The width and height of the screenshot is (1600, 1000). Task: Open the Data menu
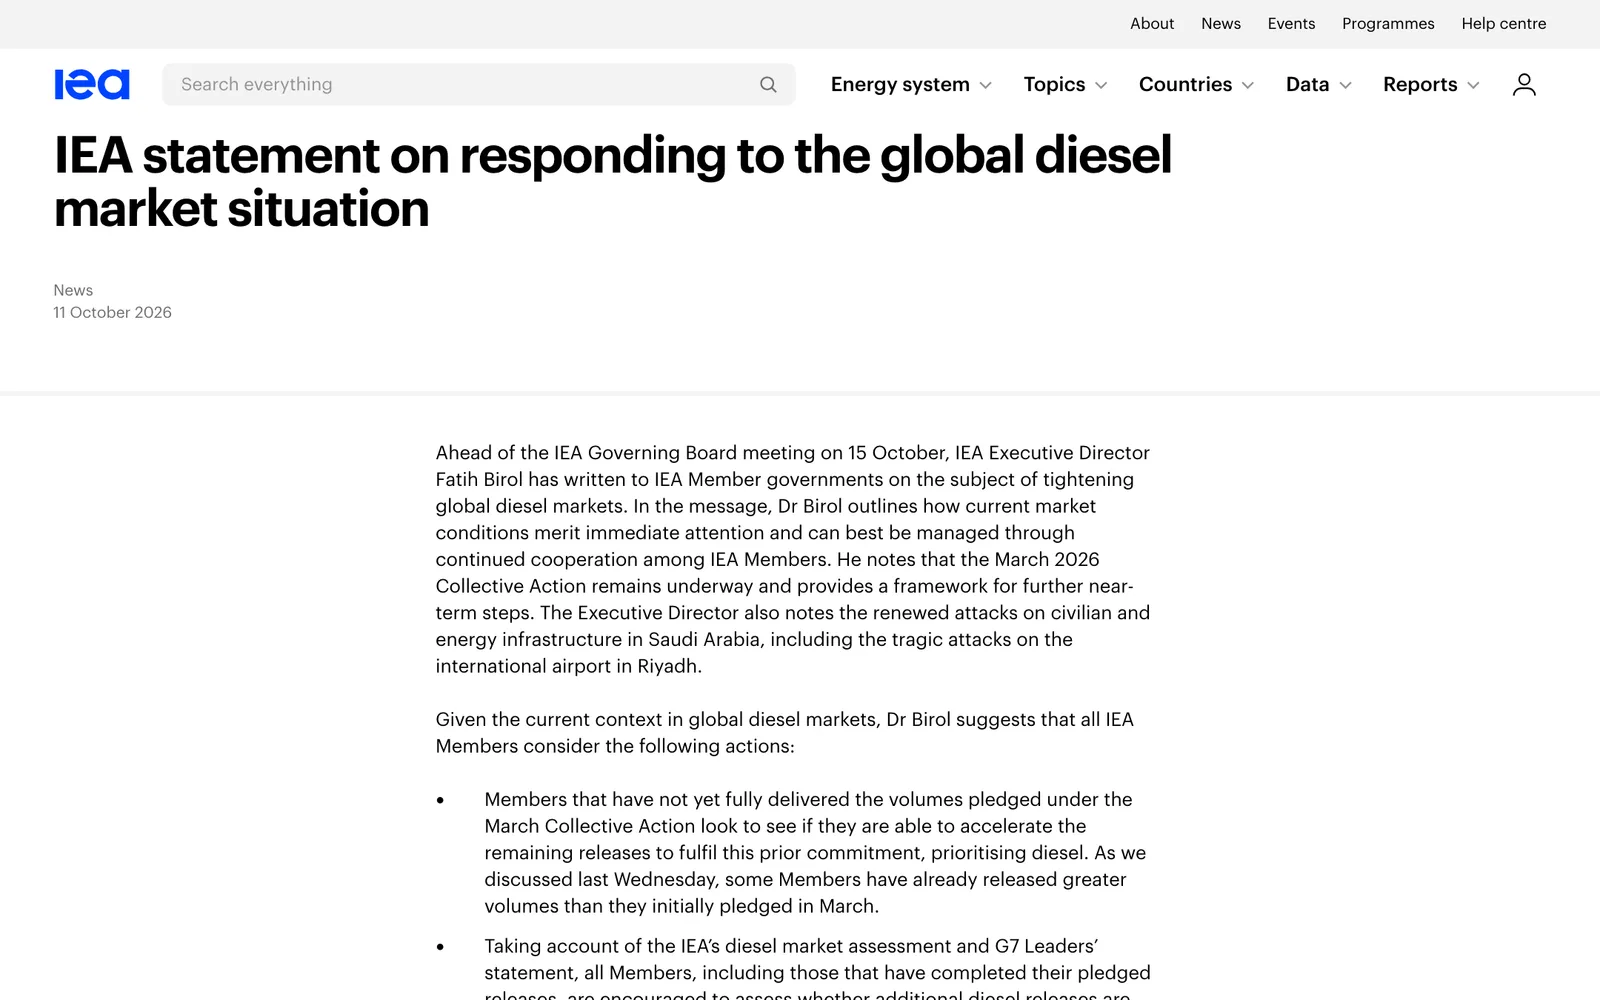[1307, 85]
